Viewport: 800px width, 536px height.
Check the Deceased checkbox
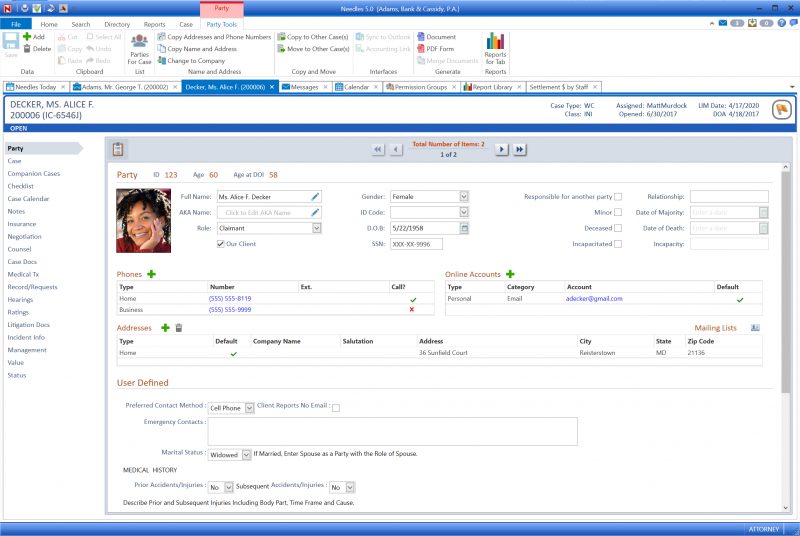tap(618, 228)
